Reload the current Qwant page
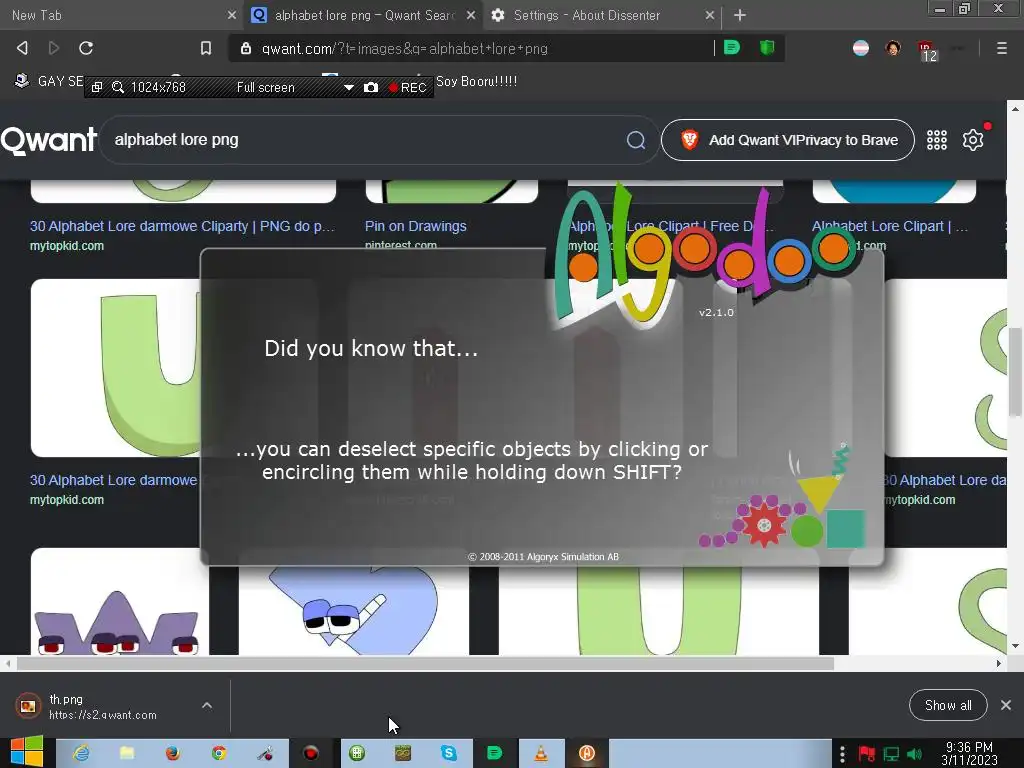Screen dimensions: 1024x768 click(86, 48)
